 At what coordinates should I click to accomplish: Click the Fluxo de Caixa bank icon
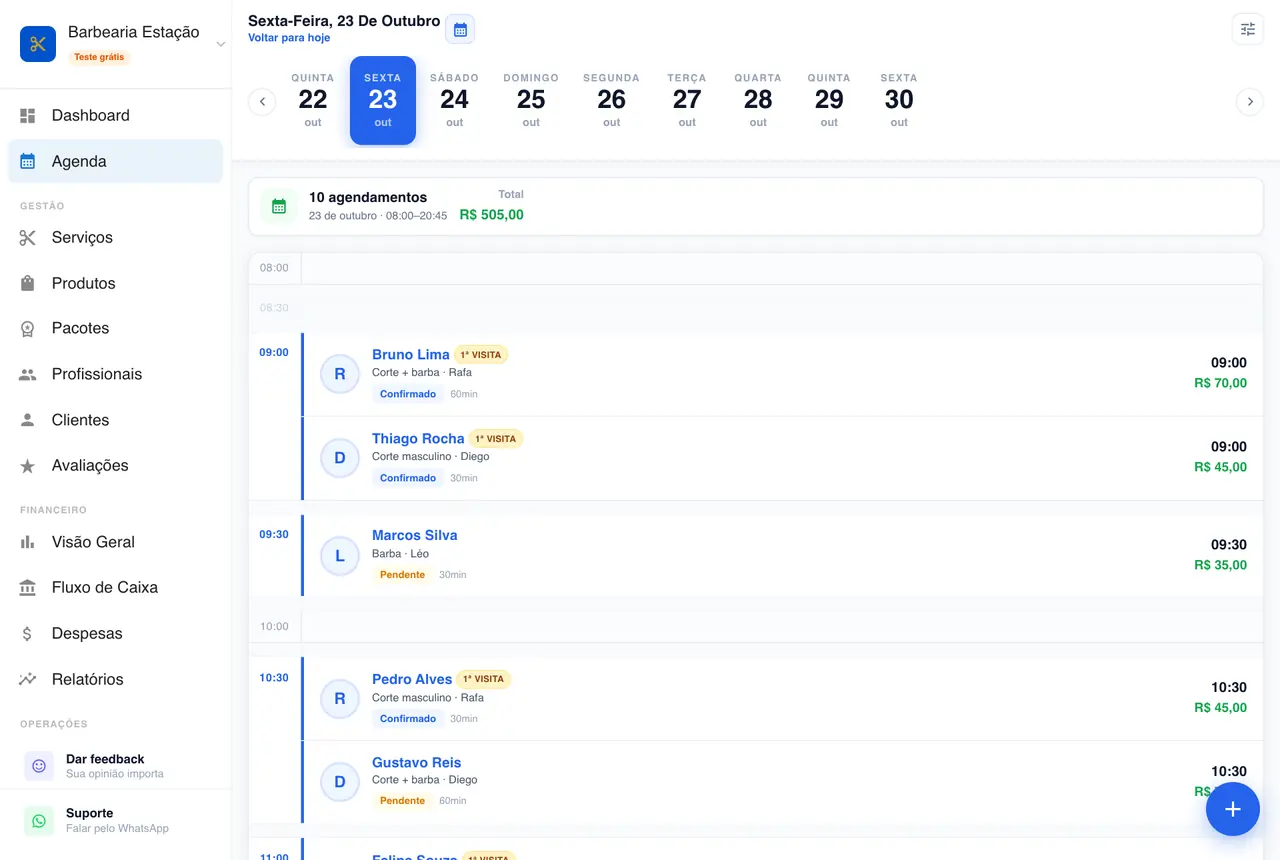click(28, 588)
